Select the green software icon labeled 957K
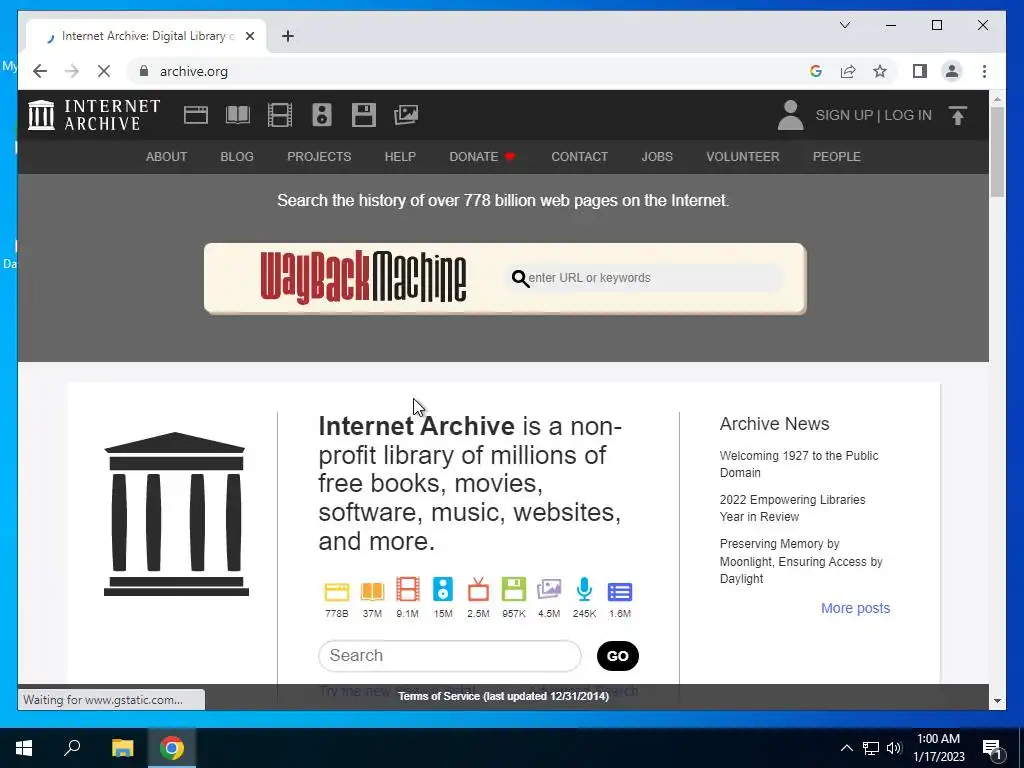The image size is (1024, 768). pos(513,589)
